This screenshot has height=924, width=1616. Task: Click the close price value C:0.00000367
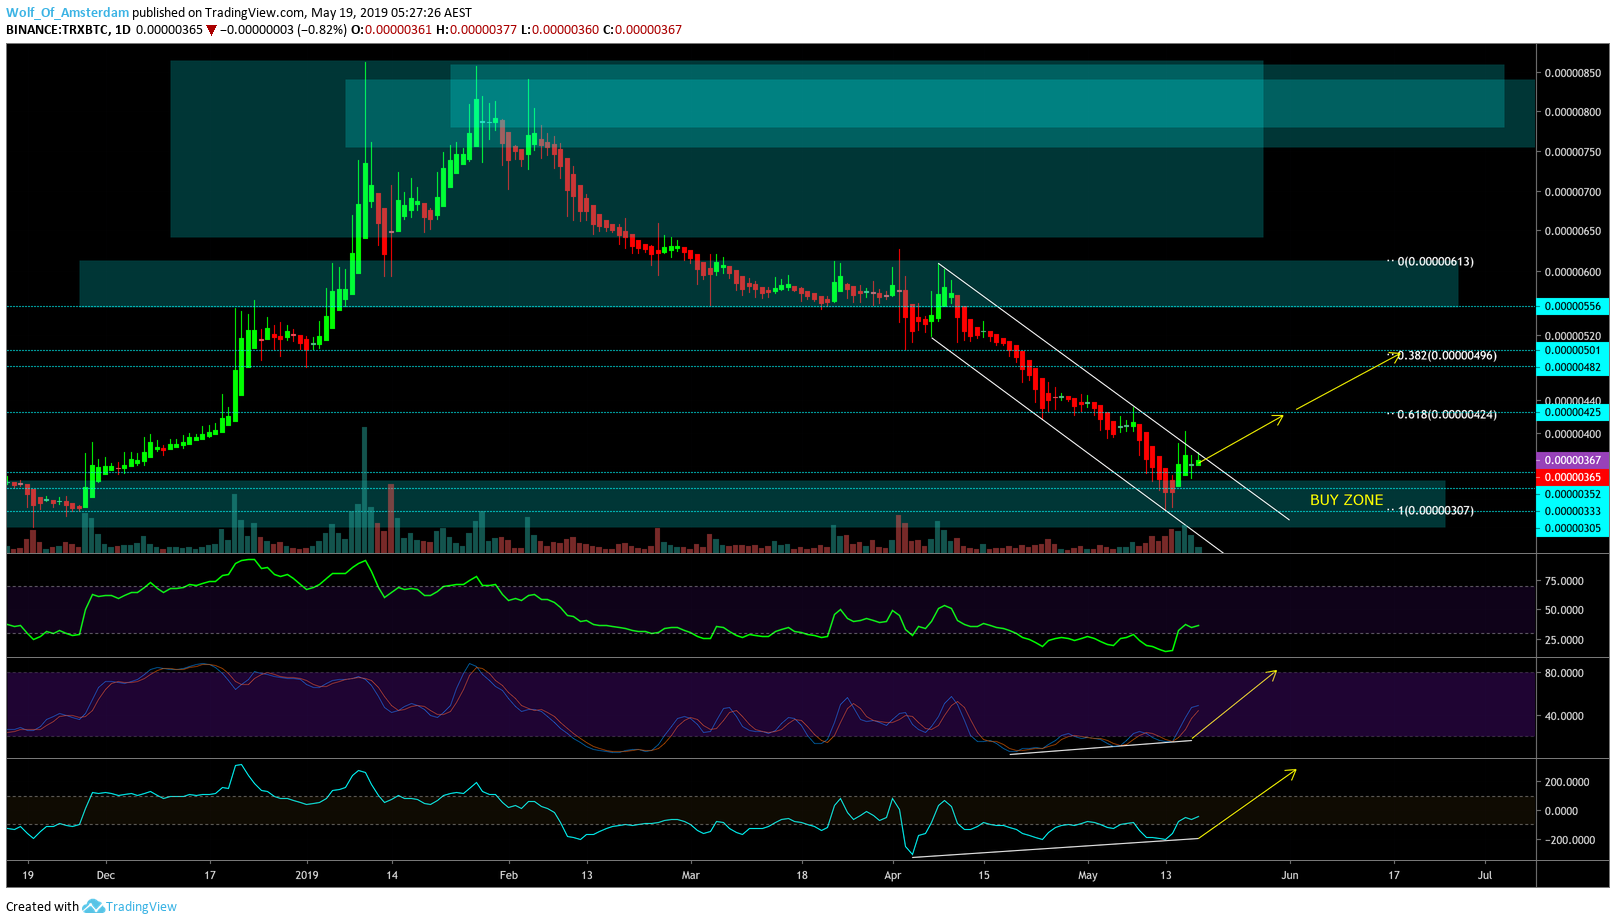click(642, 30)
